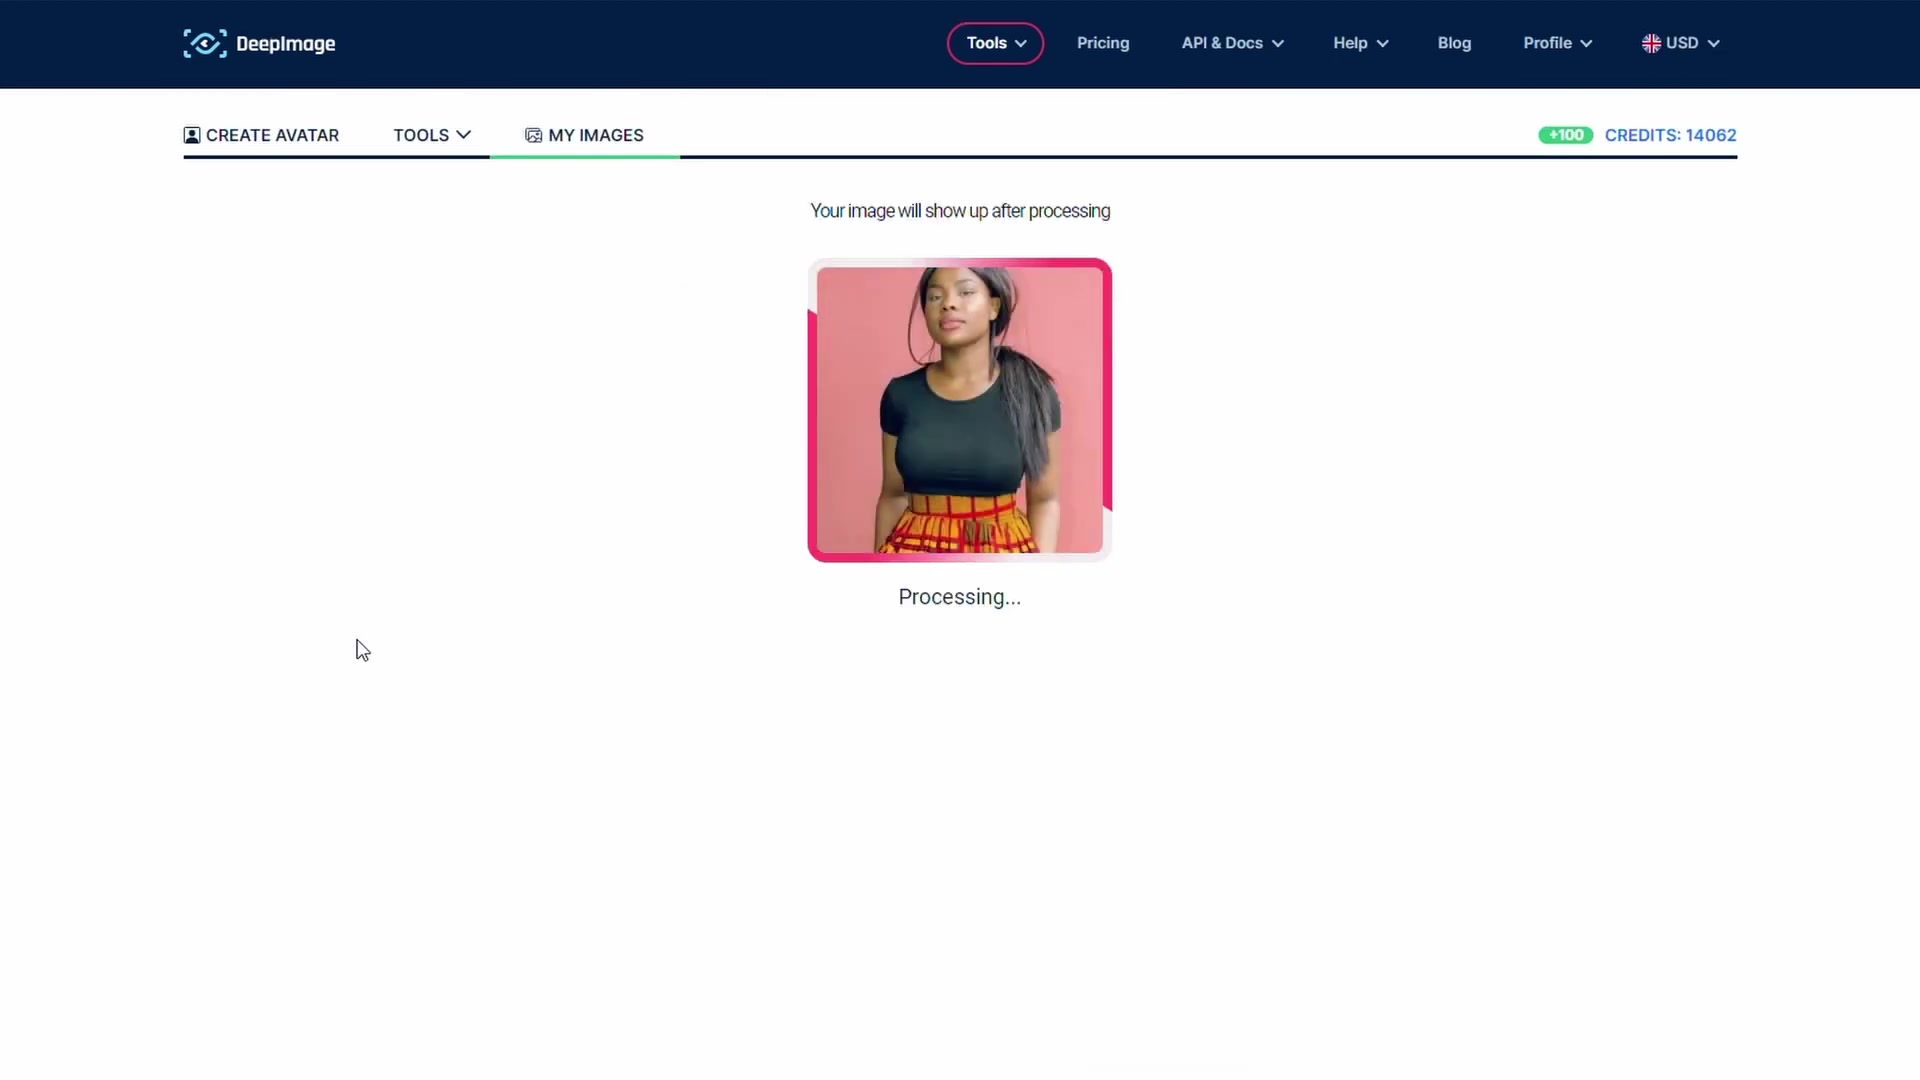Expand the Help menu

pos(1361,43)
